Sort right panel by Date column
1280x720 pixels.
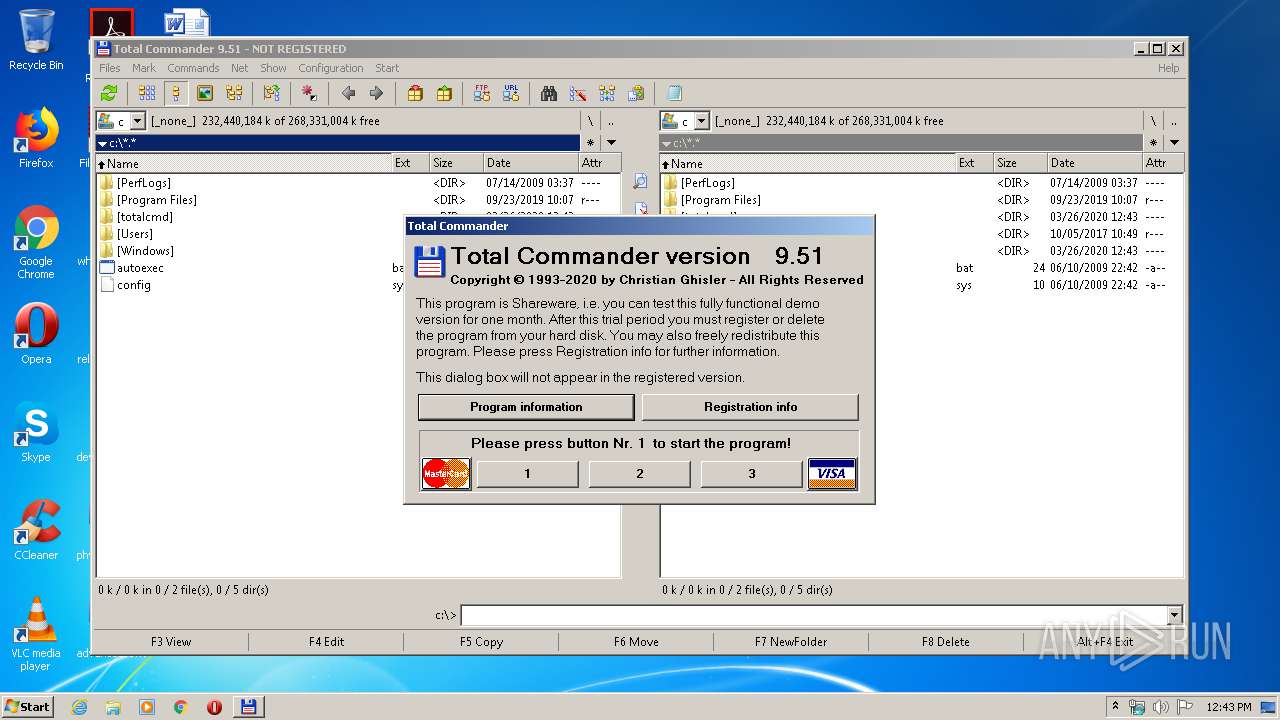click(1095, 163)
